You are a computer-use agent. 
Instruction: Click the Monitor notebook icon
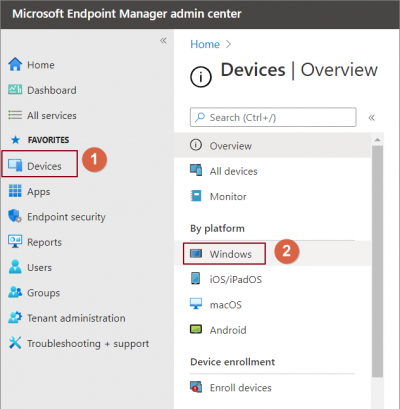pyautogui.click(x=196, y=196)
